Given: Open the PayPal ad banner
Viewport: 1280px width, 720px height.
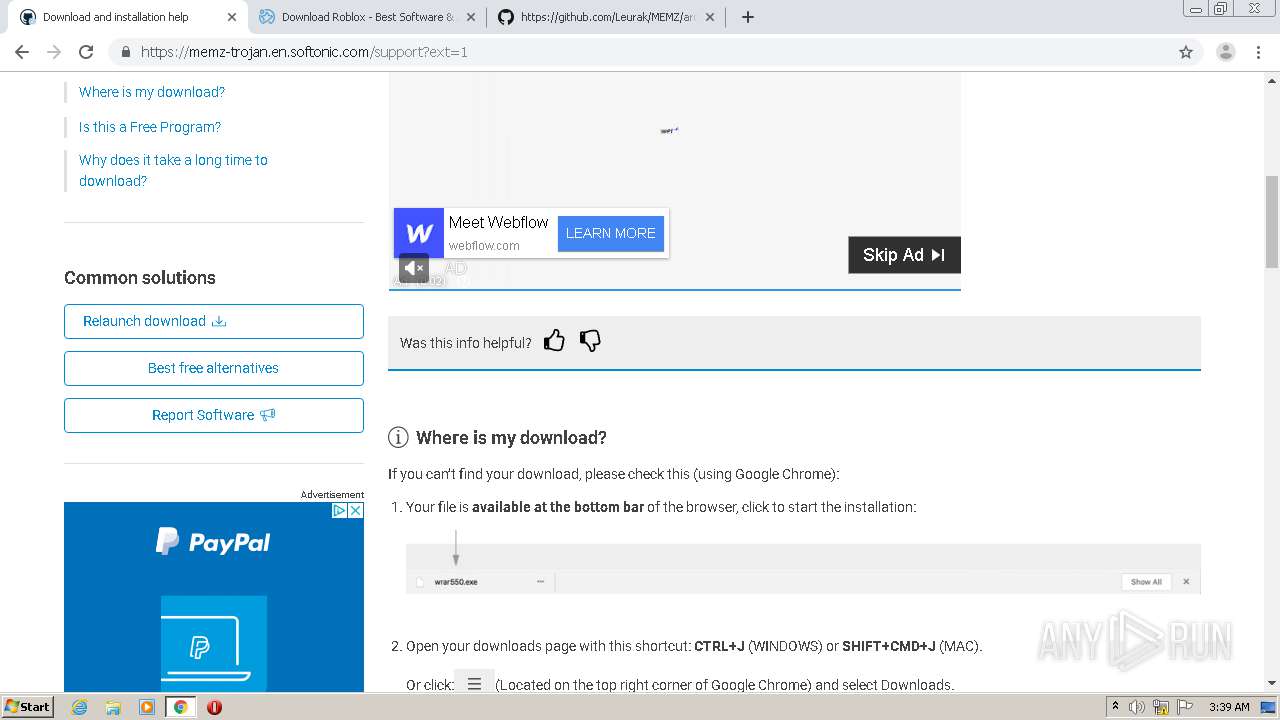Looking at the screenshot, I should pos(214,597).
